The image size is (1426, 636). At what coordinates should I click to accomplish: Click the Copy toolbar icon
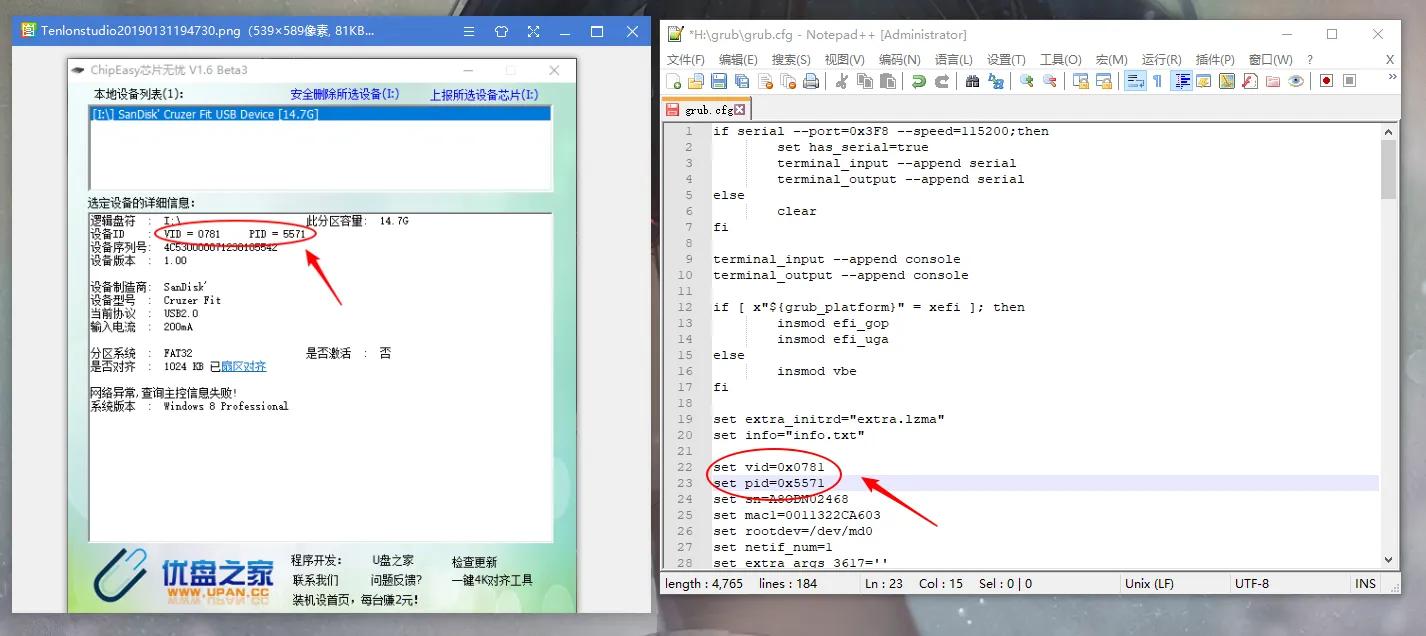click(x=865, y=81)
